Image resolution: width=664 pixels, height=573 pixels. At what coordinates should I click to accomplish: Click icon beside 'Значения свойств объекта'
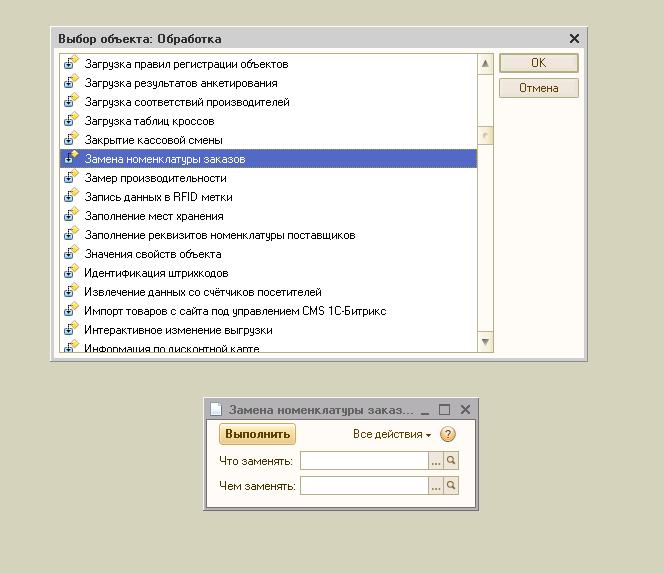tap(71, 254)
